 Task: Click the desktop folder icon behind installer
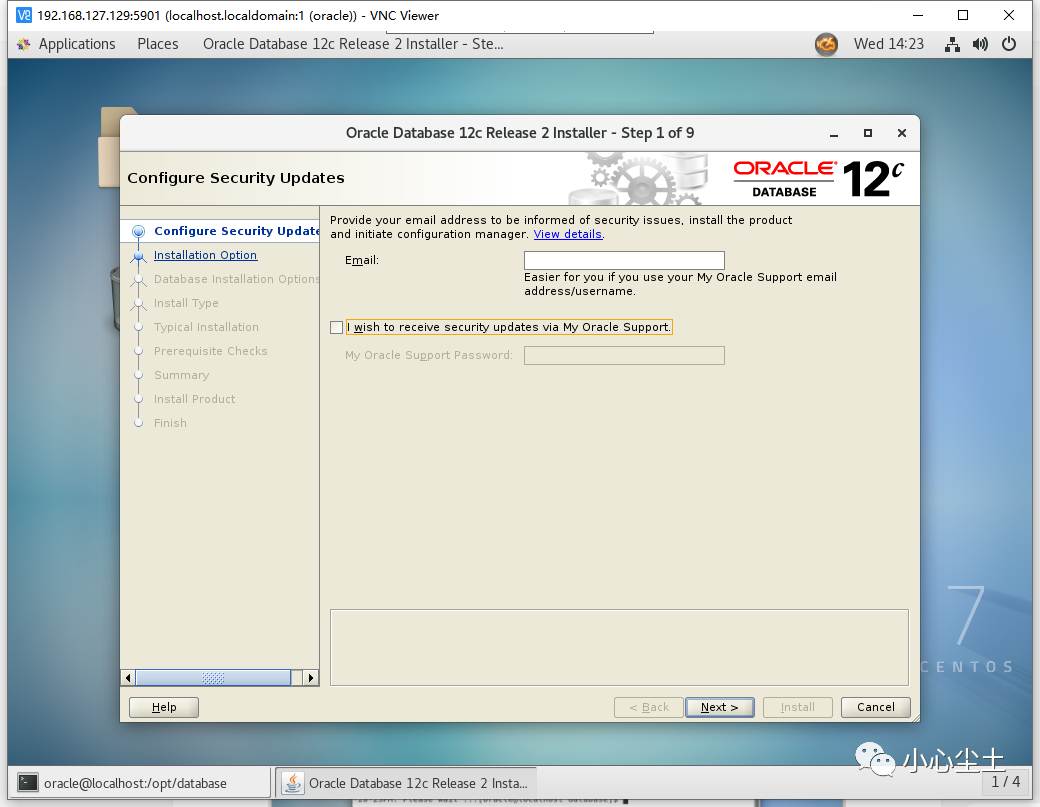(x=109, y=147)
